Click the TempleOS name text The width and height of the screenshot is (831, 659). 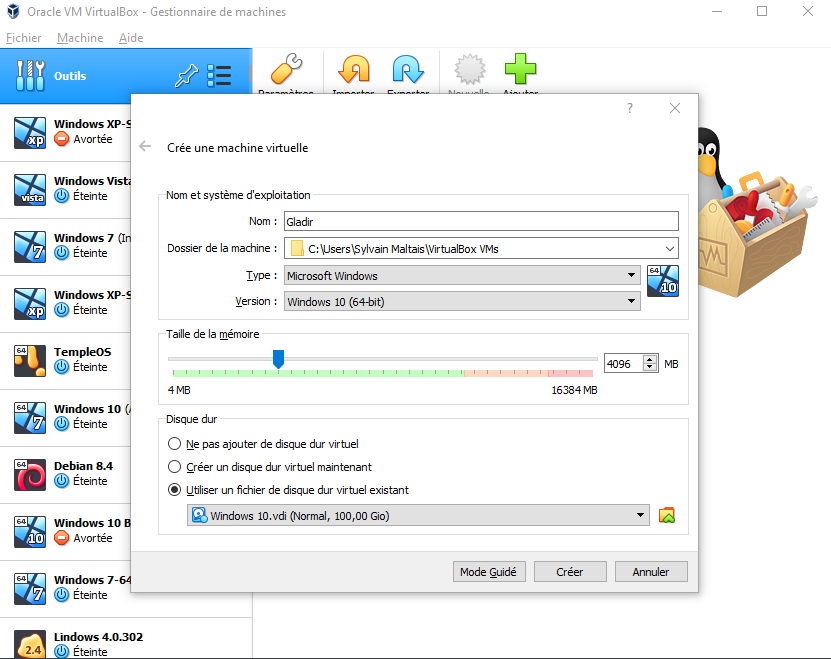[x=83, y=352]
